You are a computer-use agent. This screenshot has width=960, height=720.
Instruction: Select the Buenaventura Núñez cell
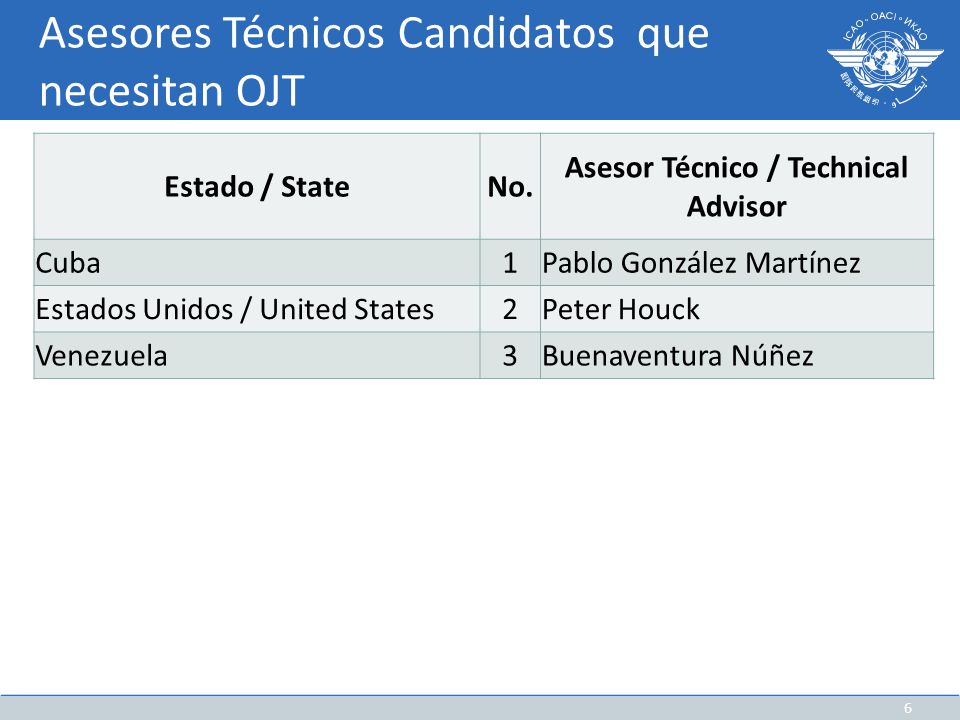click(x=737, y=356)
